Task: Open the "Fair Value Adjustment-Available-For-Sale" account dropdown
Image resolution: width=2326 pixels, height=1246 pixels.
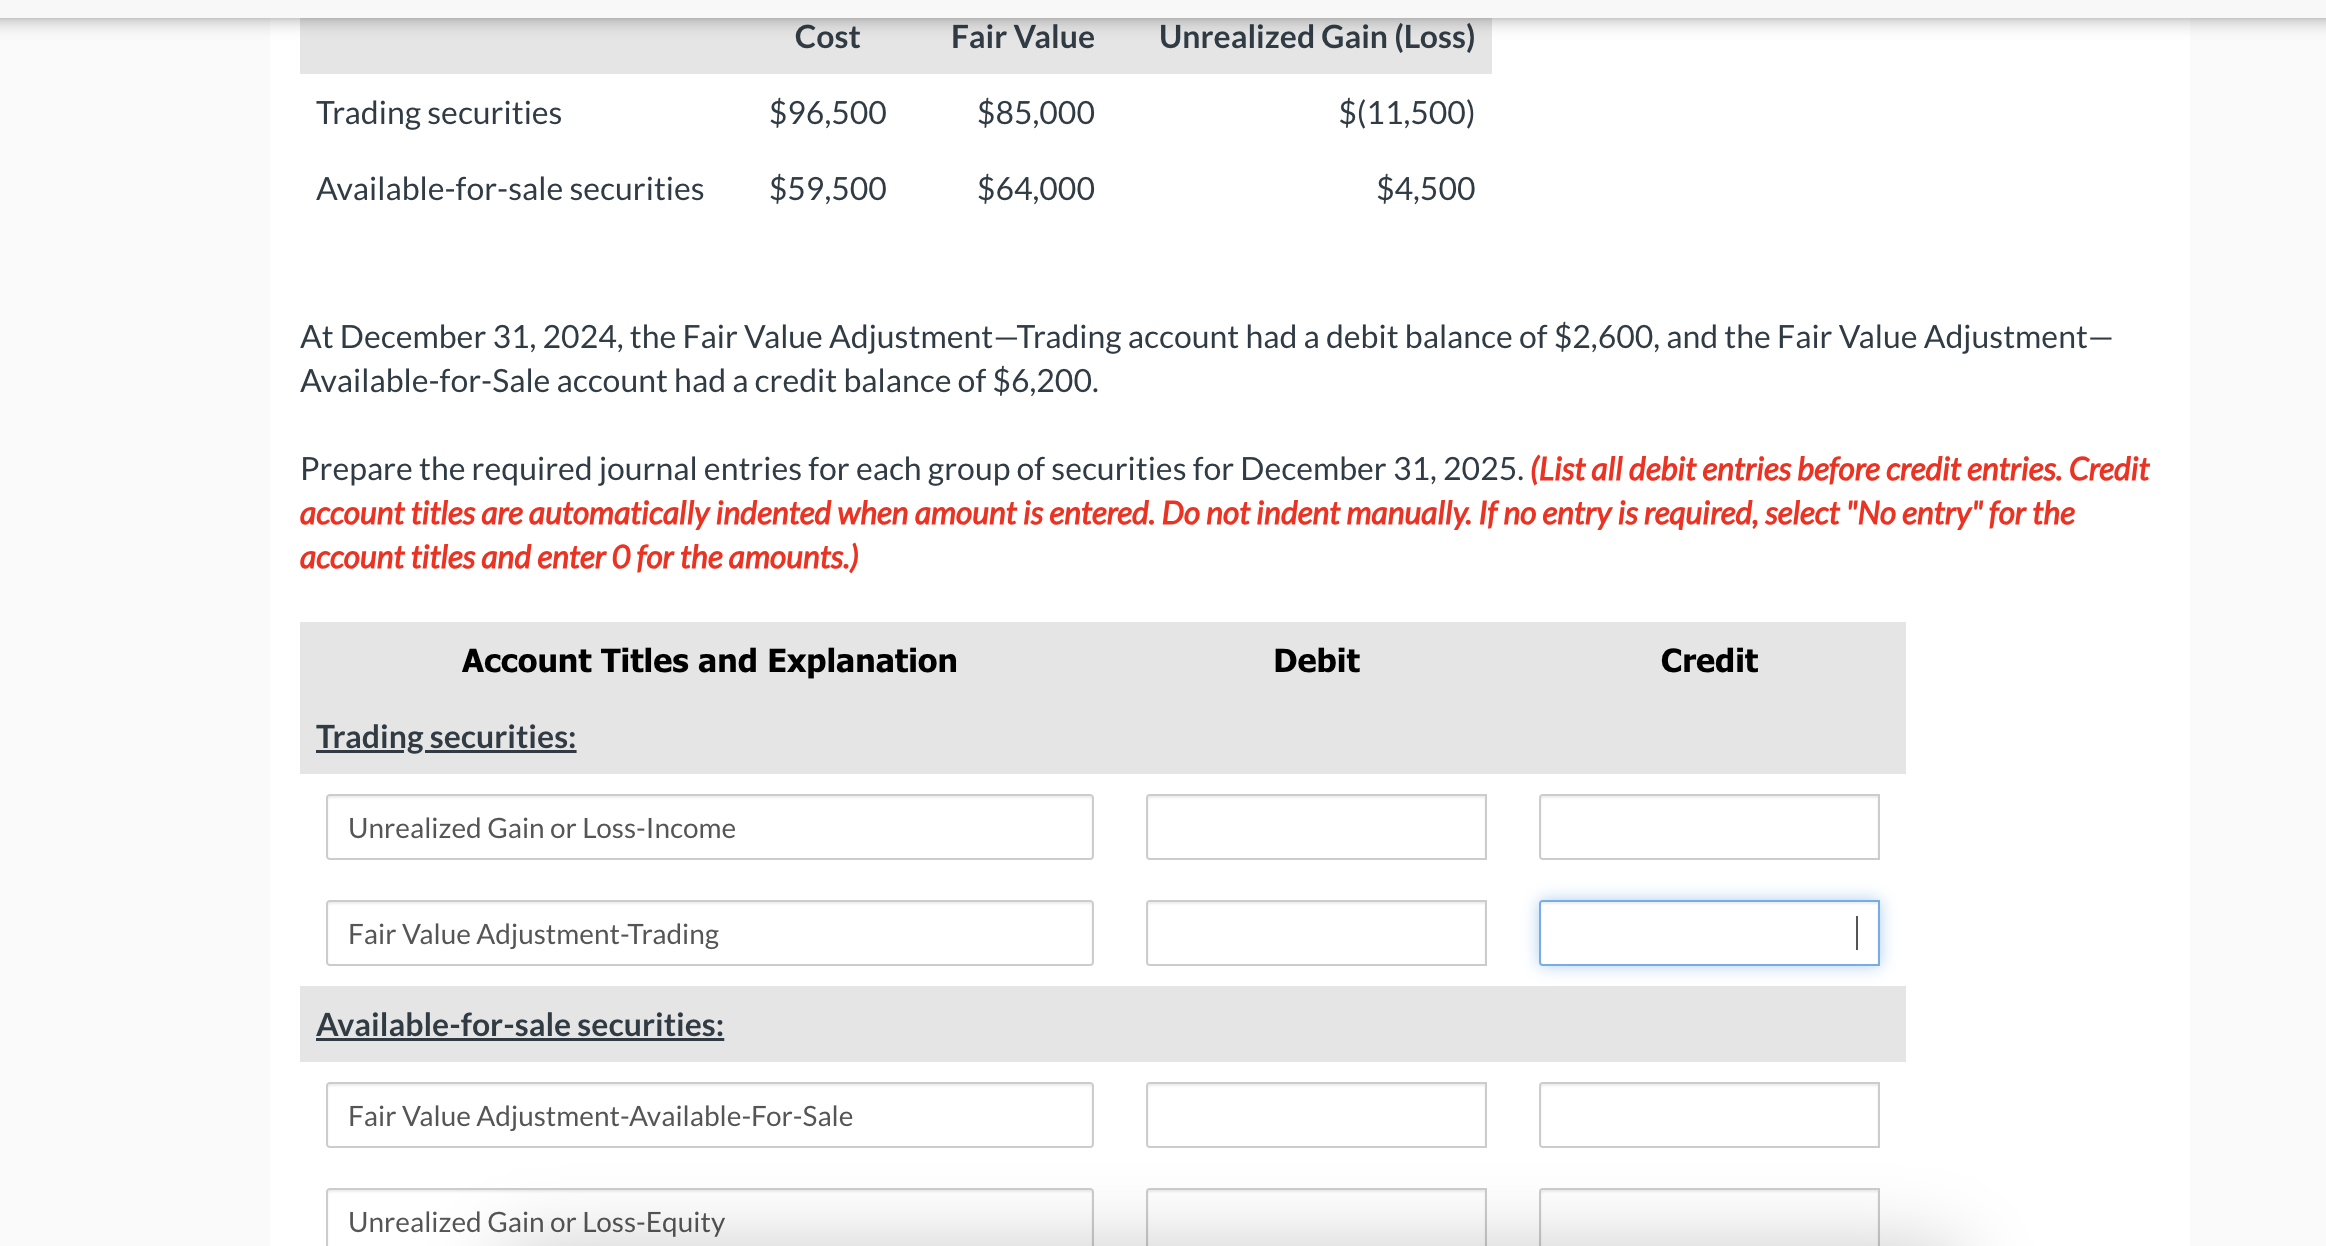Action: coord(709,1115)
